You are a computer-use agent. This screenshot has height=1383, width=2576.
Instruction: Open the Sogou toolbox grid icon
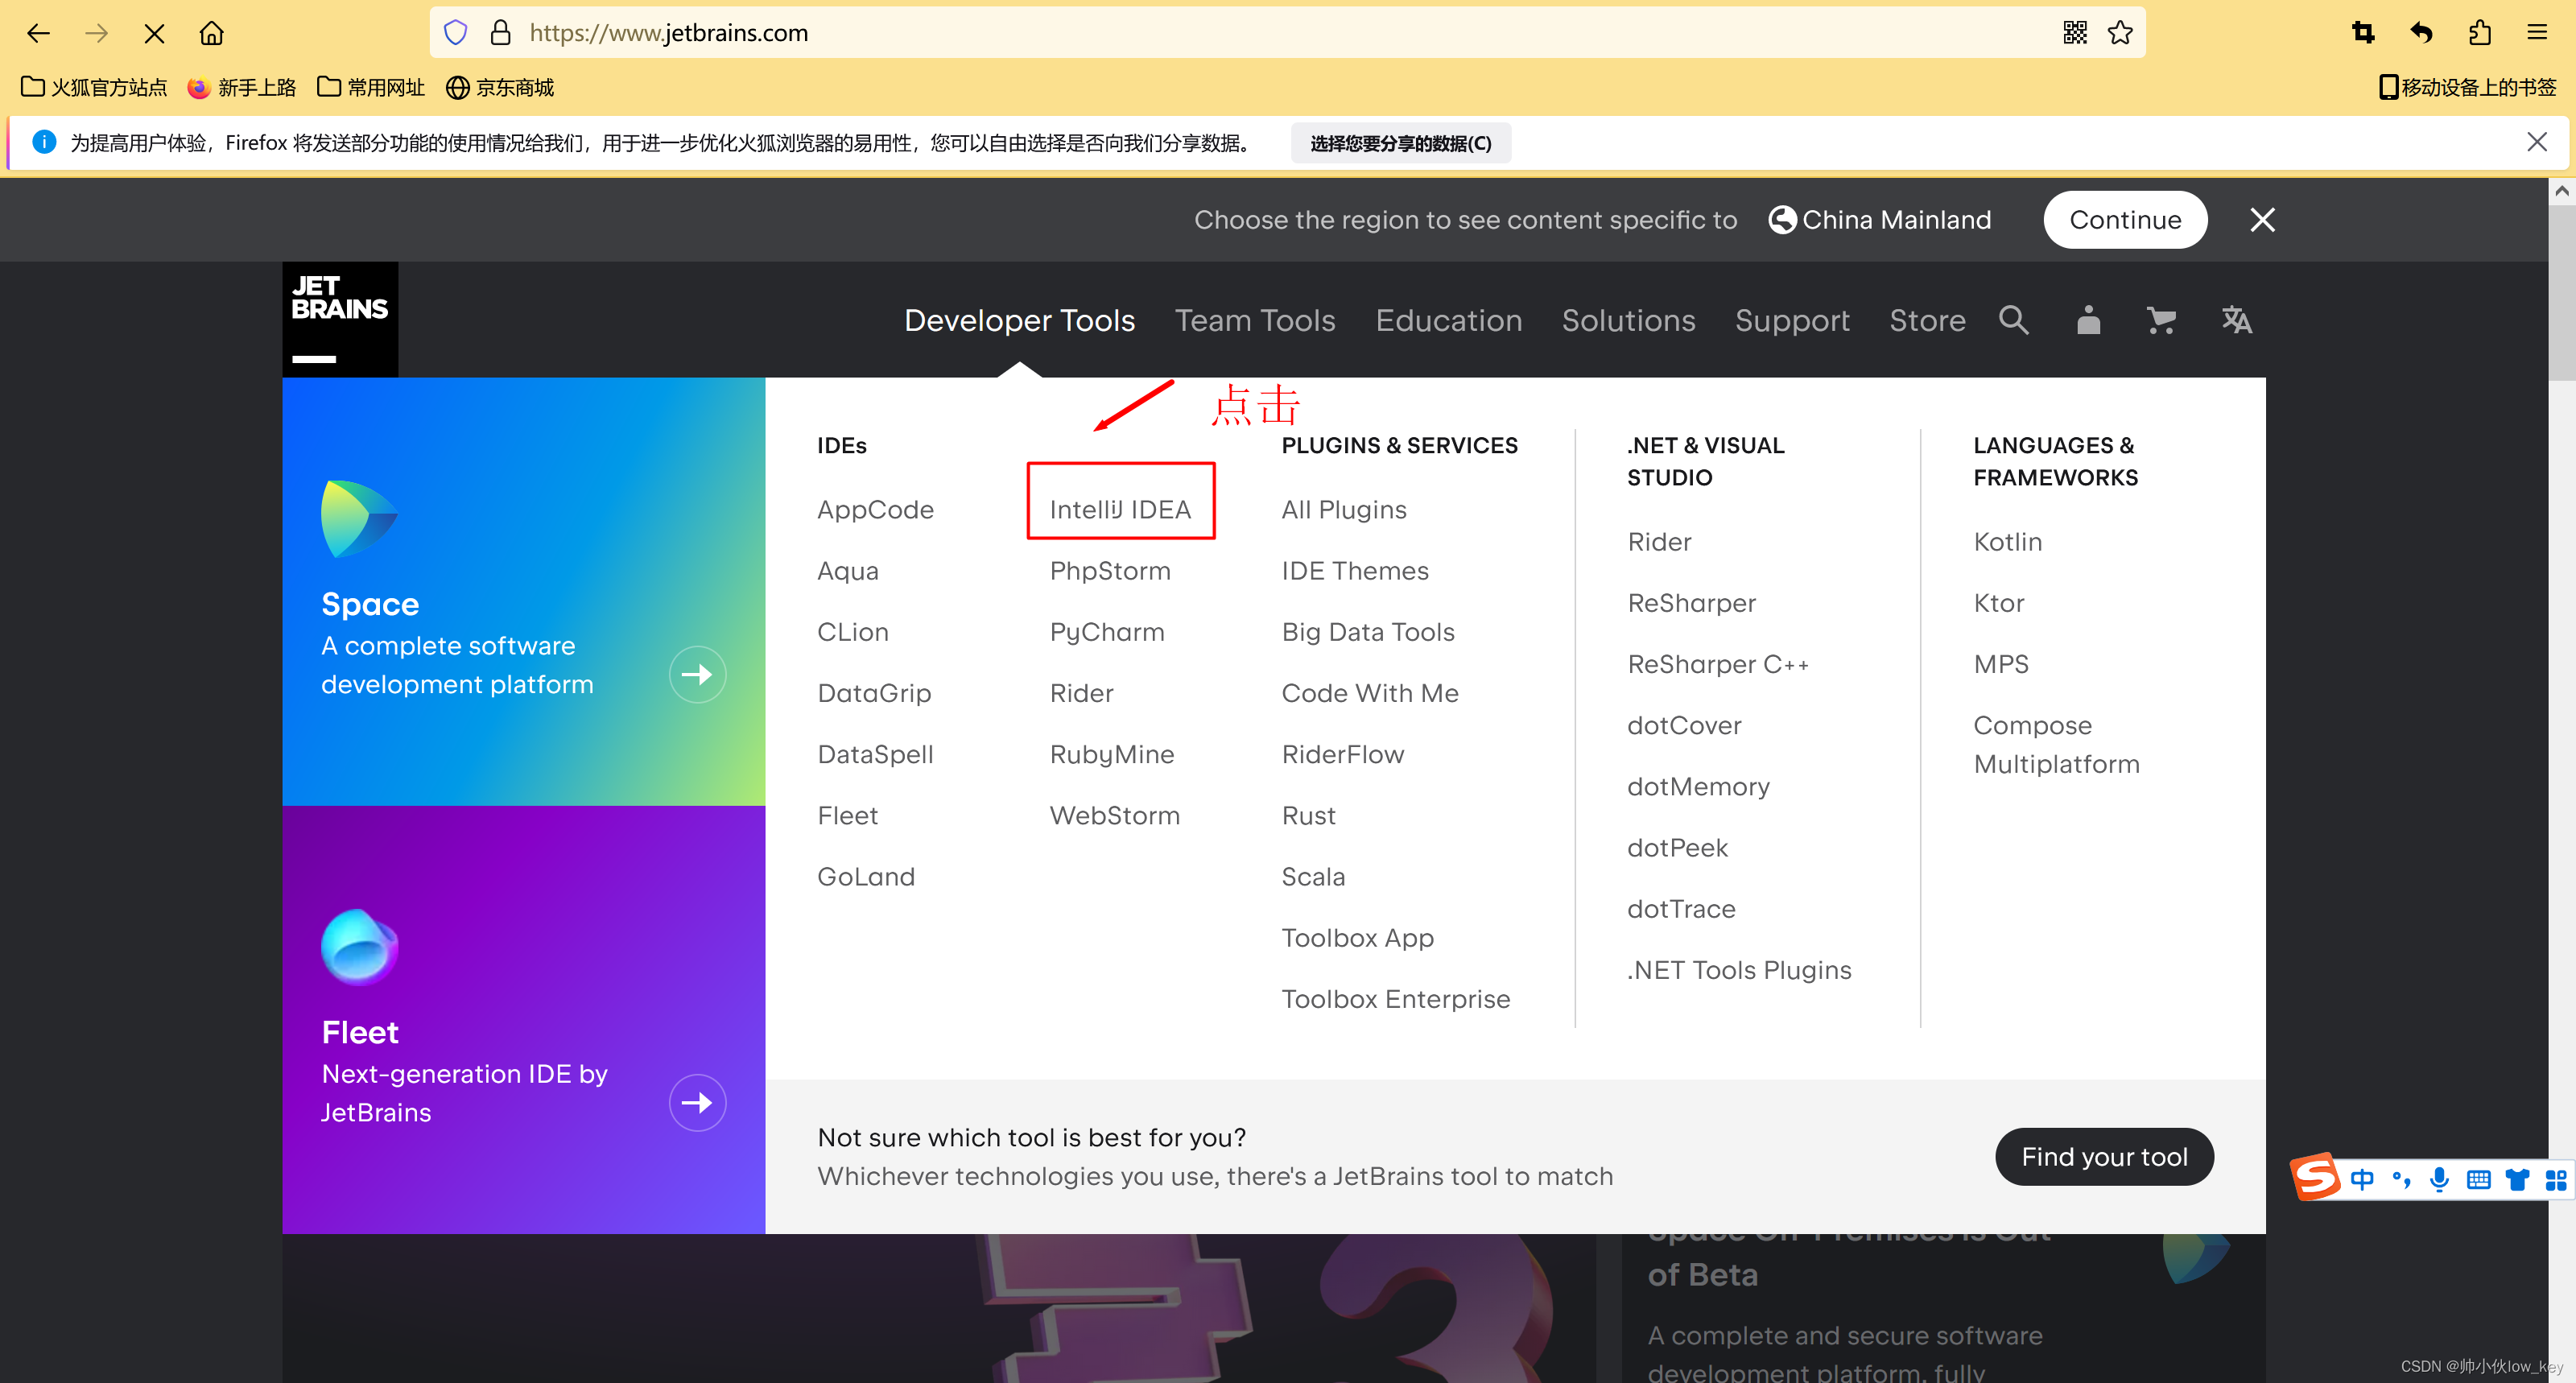tap(2556, 1179)
